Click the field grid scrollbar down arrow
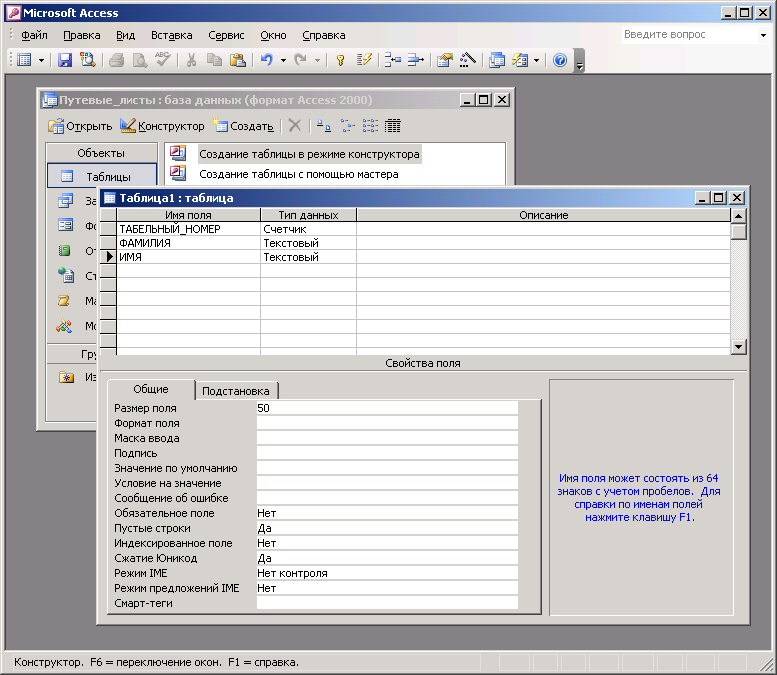Image resolution: width=777 pixels, height=675 pixels. pos(738,346)
